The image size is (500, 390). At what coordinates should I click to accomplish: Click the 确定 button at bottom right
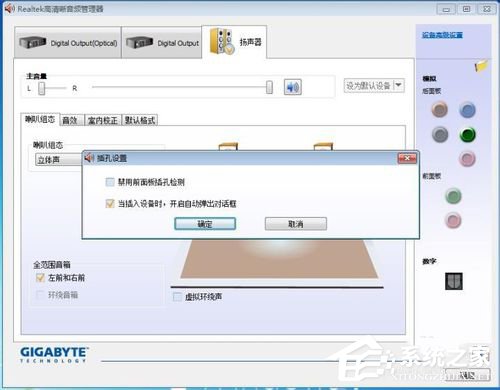click(x=468, y=375)
